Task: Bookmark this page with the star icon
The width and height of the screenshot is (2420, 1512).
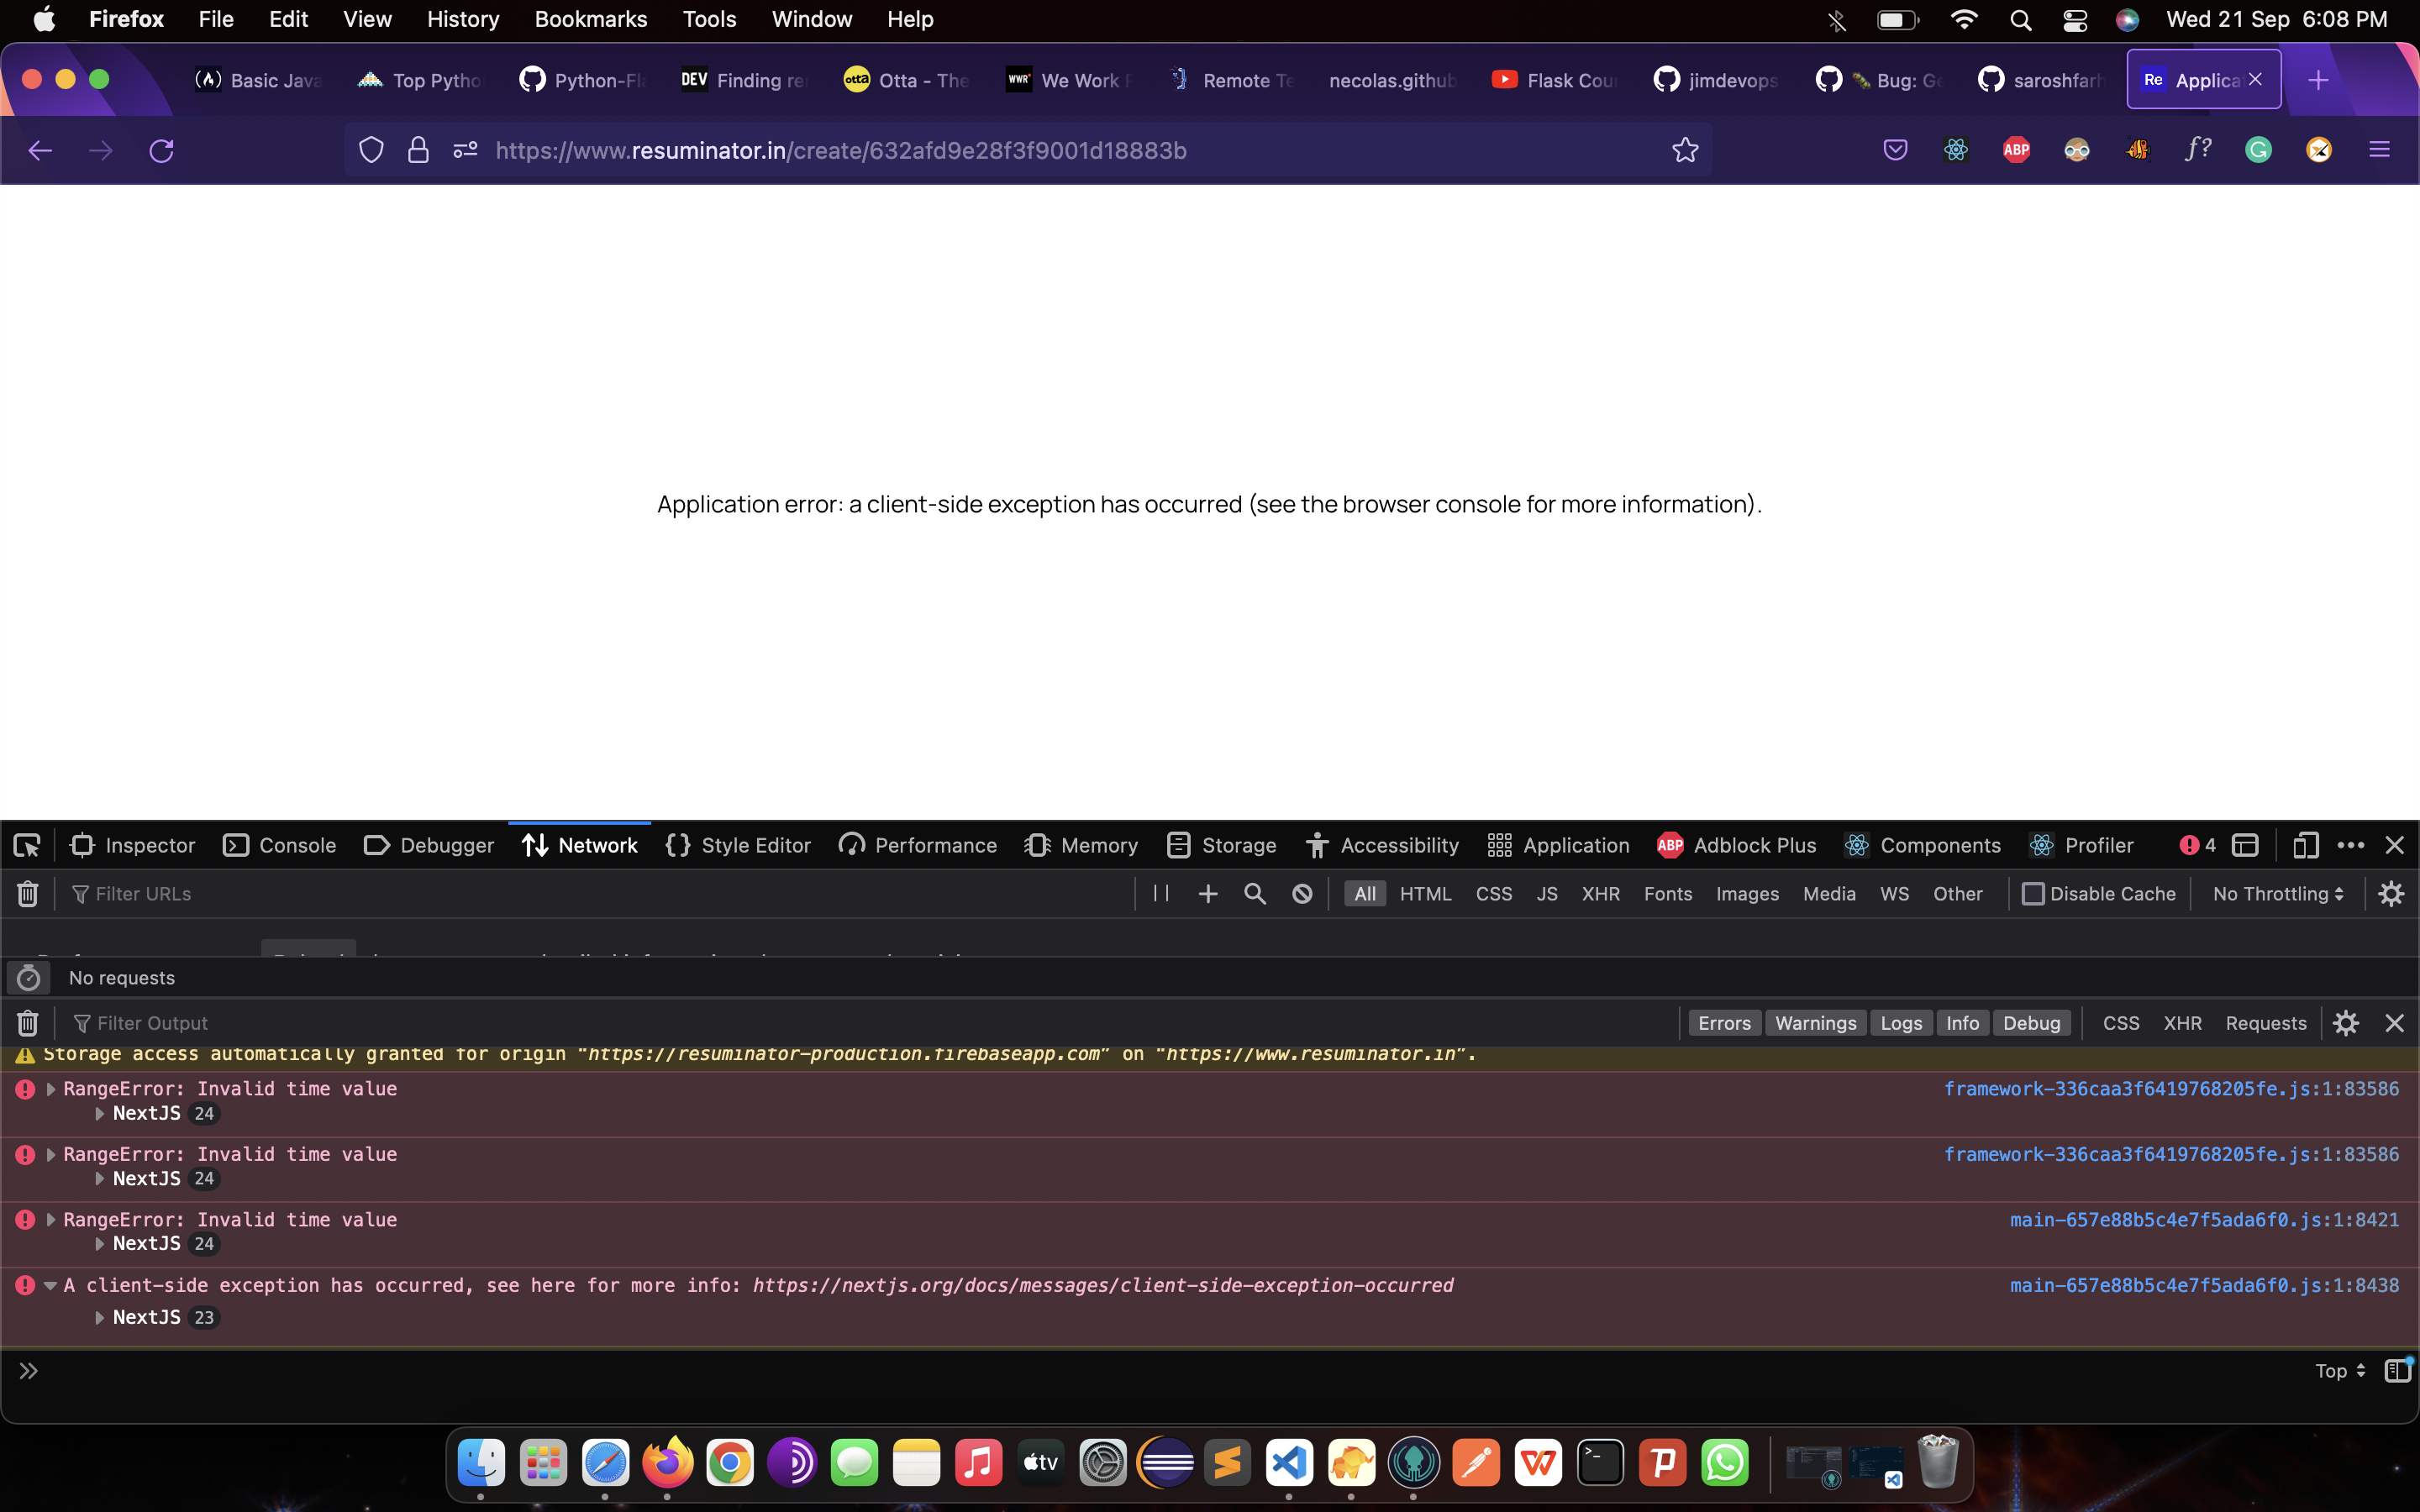Action: 1685,150
